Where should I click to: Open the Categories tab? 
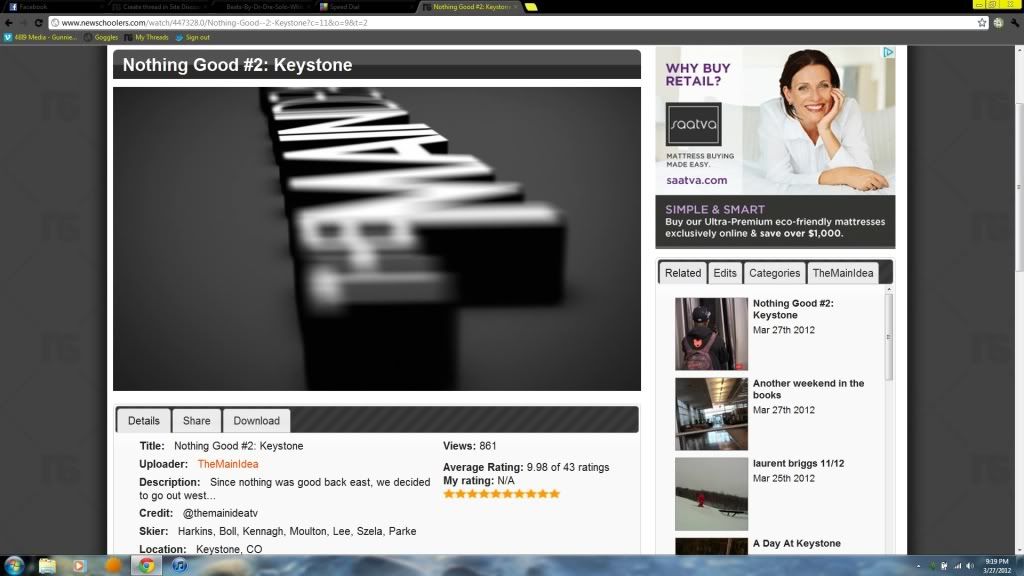tap(774, 273)
